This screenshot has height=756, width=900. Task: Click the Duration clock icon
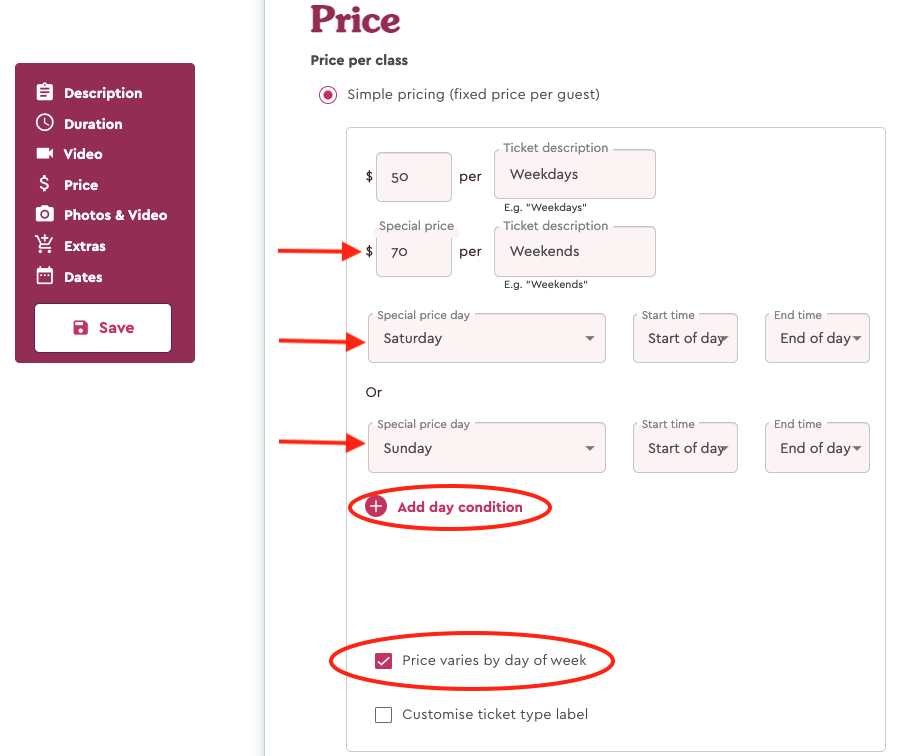45,123
